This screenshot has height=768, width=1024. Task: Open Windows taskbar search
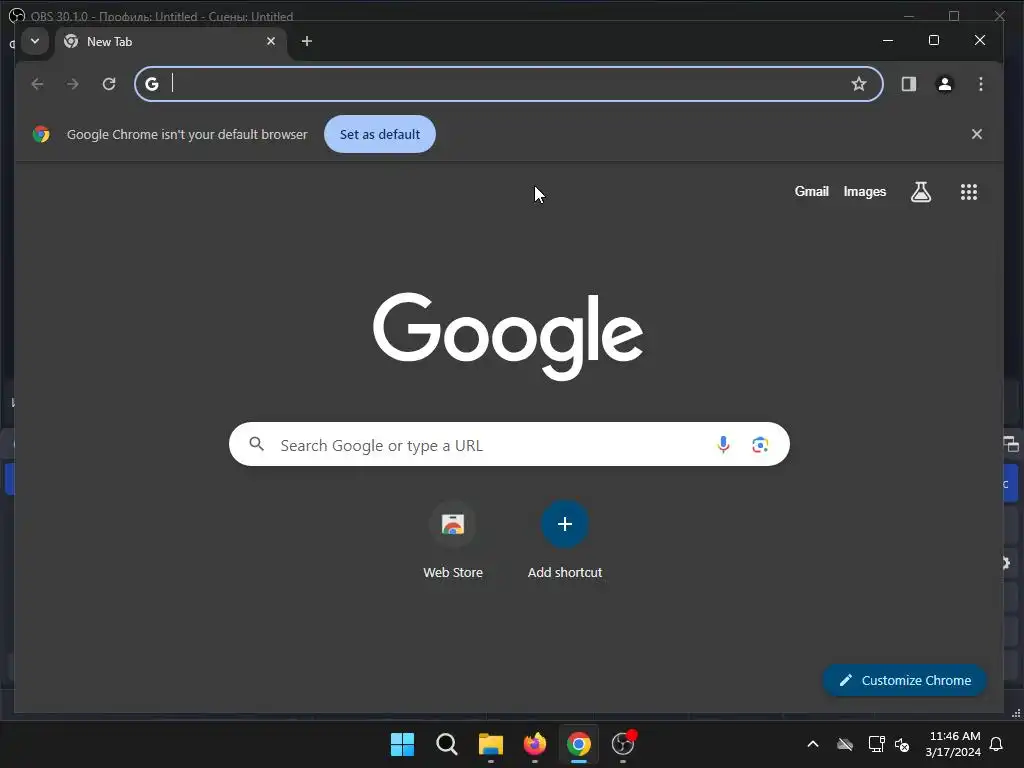[447, 744]
